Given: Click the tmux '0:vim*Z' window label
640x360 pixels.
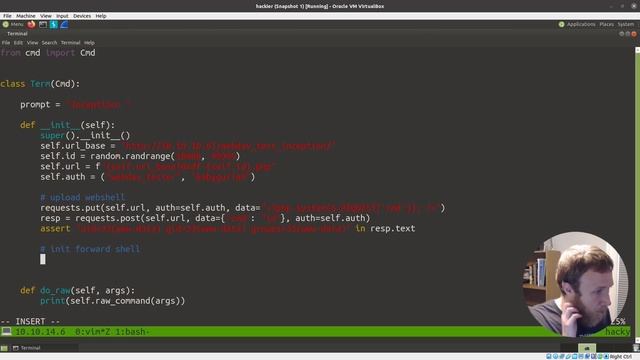Looking at the screenshot, I should click(93, 332).
